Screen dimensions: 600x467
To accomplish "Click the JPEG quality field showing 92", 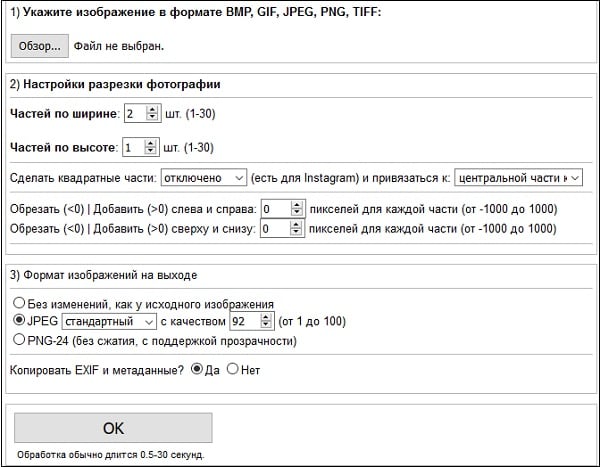I will (242, 322).
